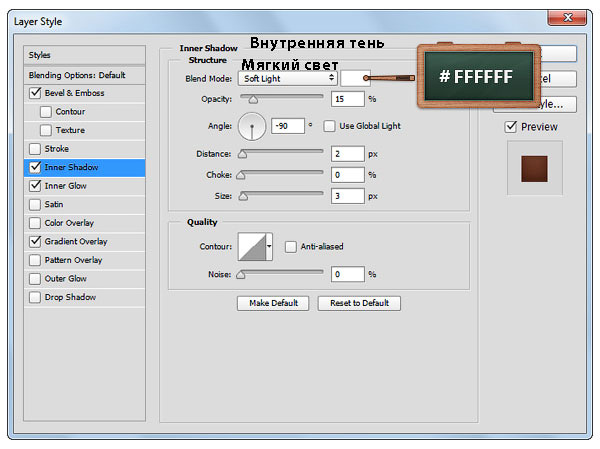Enable Anti-aliased contour option

[291, 247]
